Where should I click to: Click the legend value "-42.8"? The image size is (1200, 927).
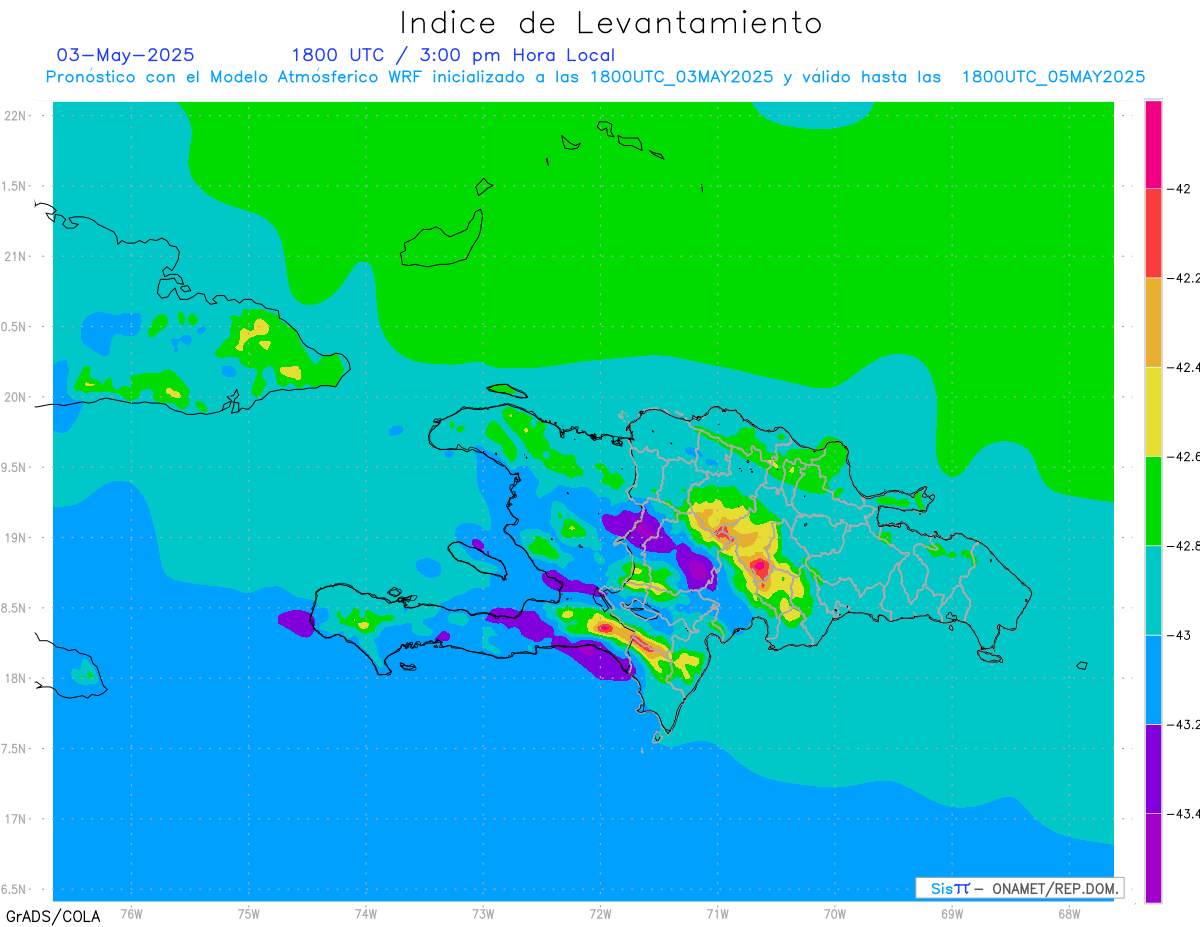click(1182, 545)
